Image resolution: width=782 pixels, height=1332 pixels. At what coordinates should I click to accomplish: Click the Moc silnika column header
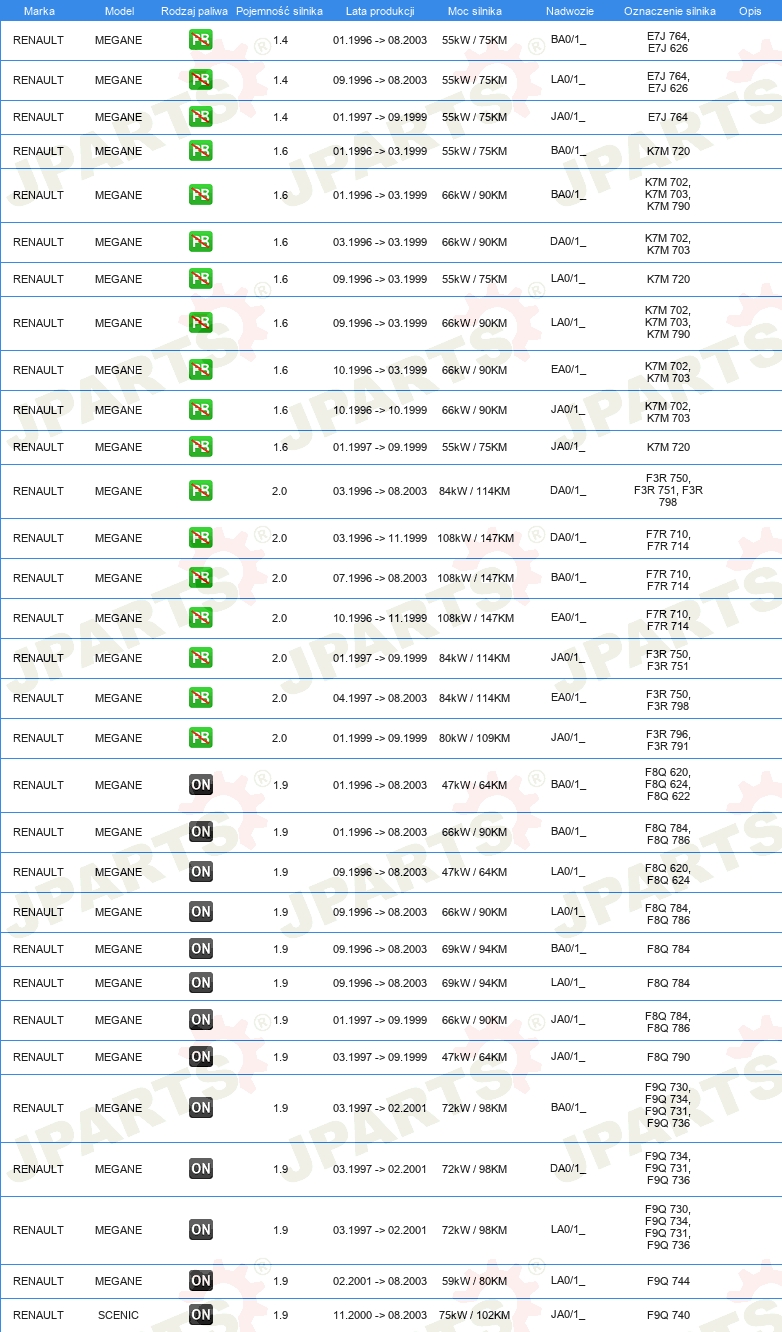click(x=474, y=11)
